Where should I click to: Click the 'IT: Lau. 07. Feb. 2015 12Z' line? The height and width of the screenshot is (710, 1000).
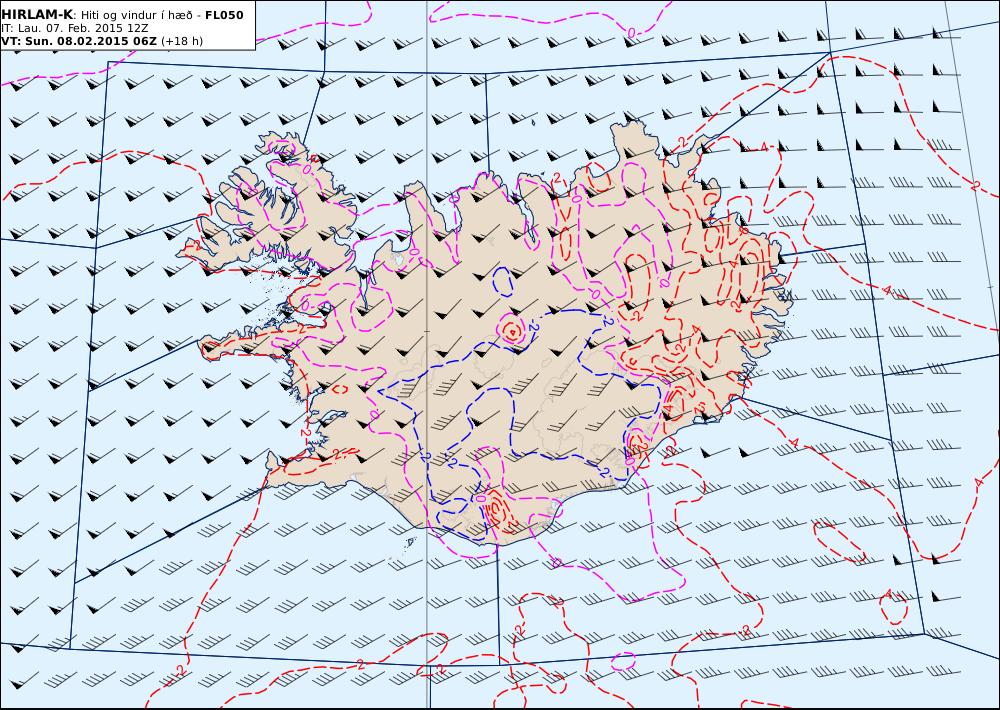pyautogui.click(x=75, y=28)
